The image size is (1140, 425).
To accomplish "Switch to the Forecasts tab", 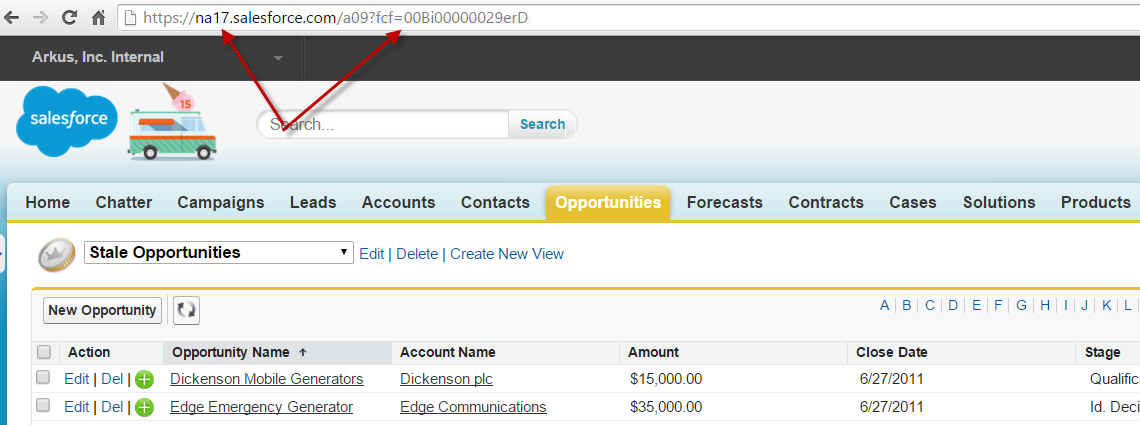I will [x=725, y=202].
